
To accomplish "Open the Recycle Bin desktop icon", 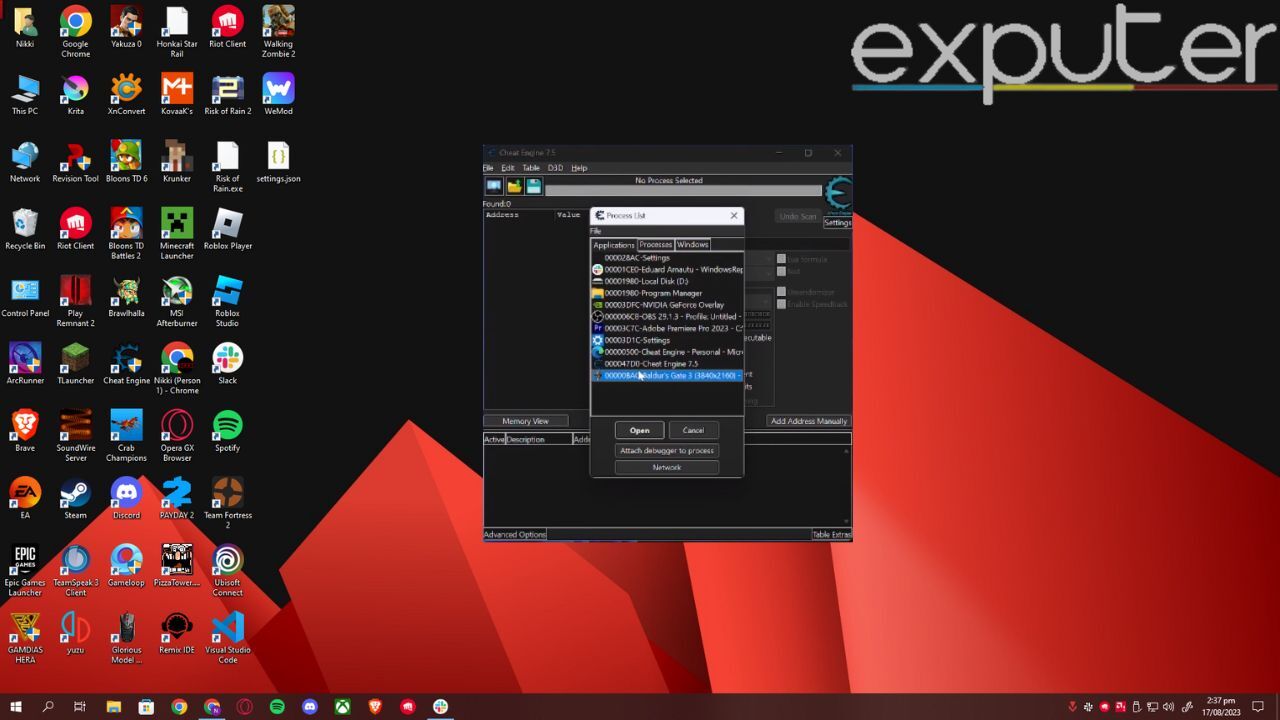I will pos(25,230).
